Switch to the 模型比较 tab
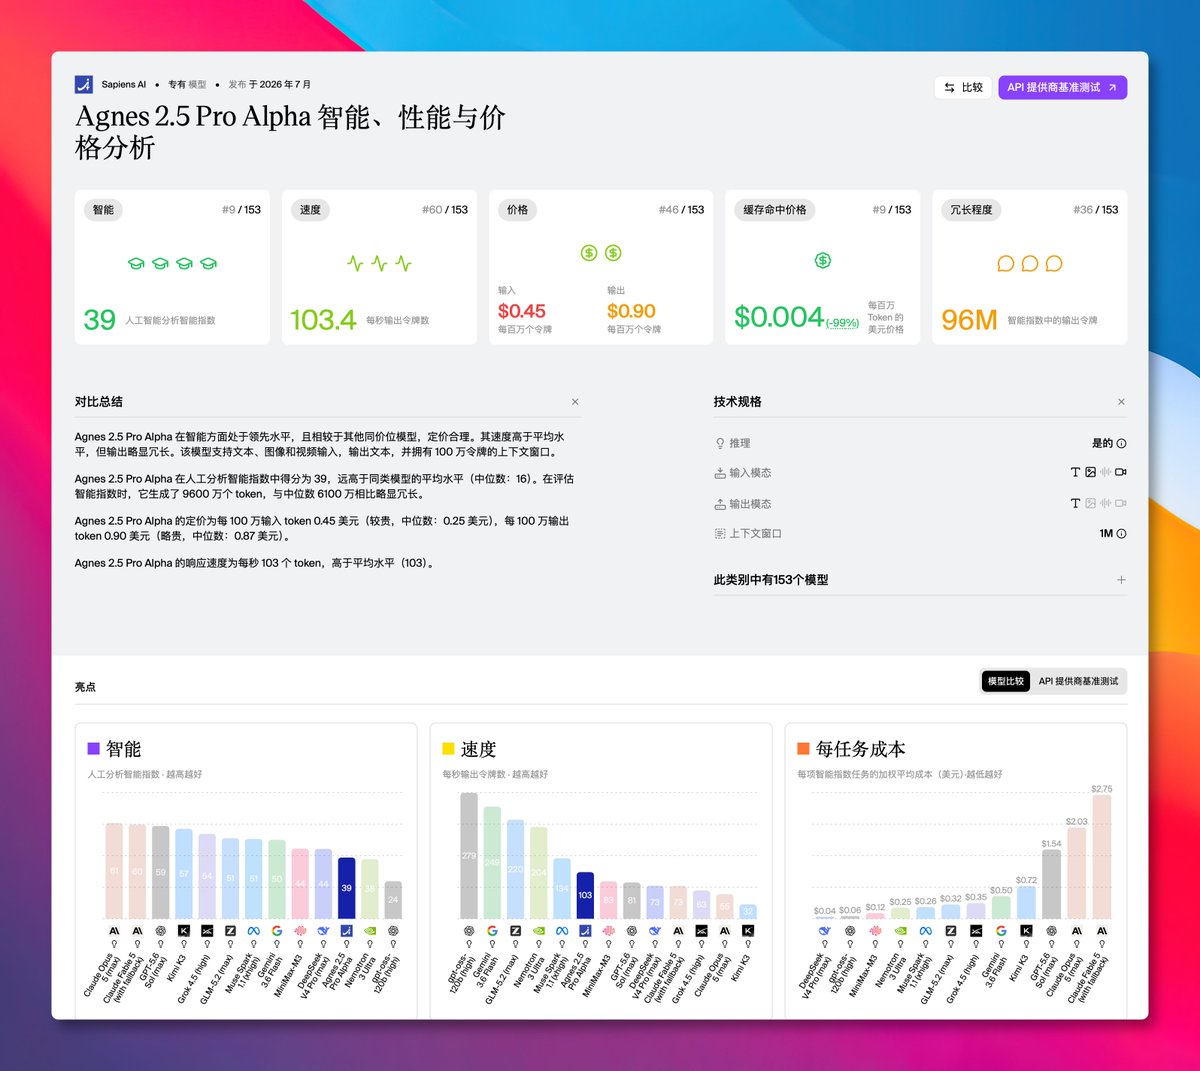The width and height of the screenshot is (1200, 1071). (x=1005, y=681)
